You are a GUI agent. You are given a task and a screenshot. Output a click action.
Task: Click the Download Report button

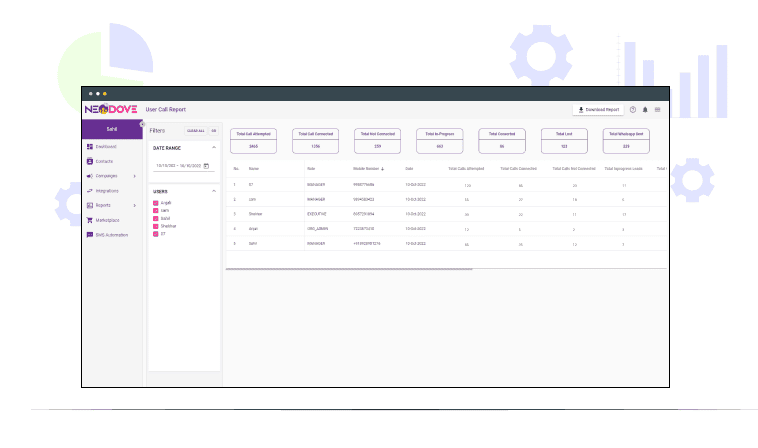598,110
